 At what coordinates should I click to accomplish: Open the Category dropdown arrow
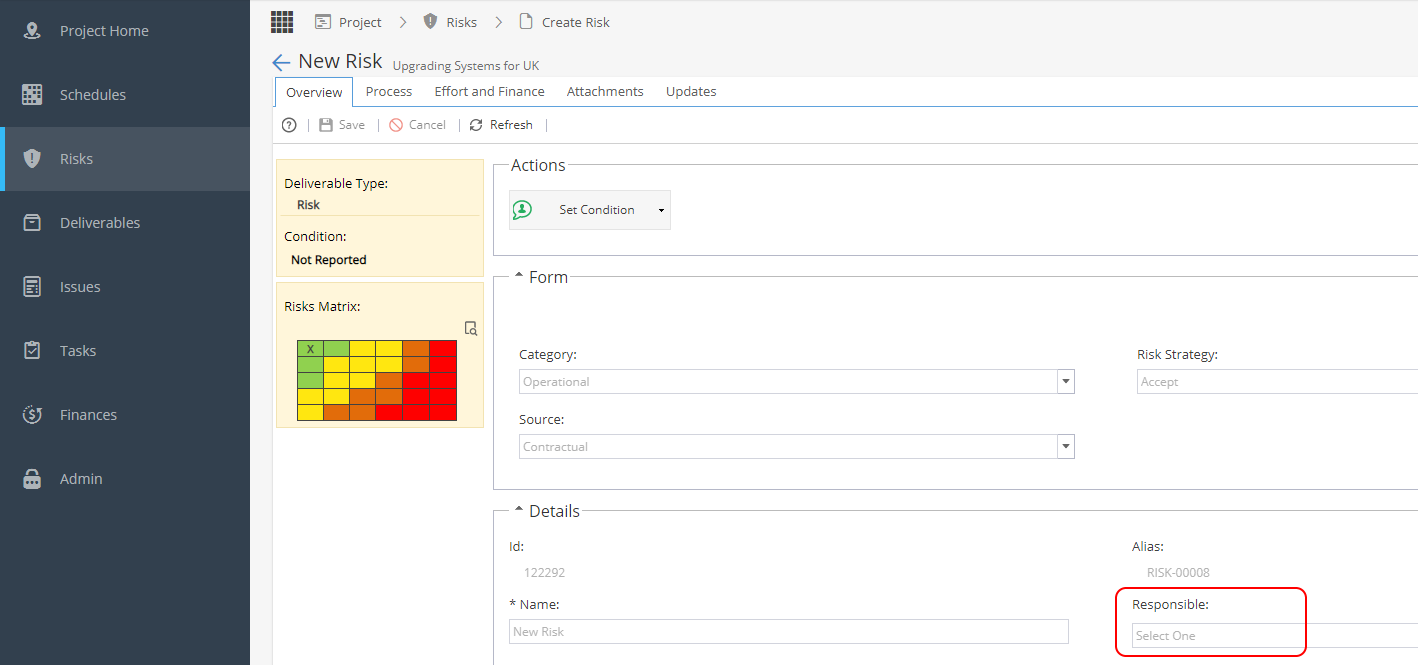click(1066, 382)
